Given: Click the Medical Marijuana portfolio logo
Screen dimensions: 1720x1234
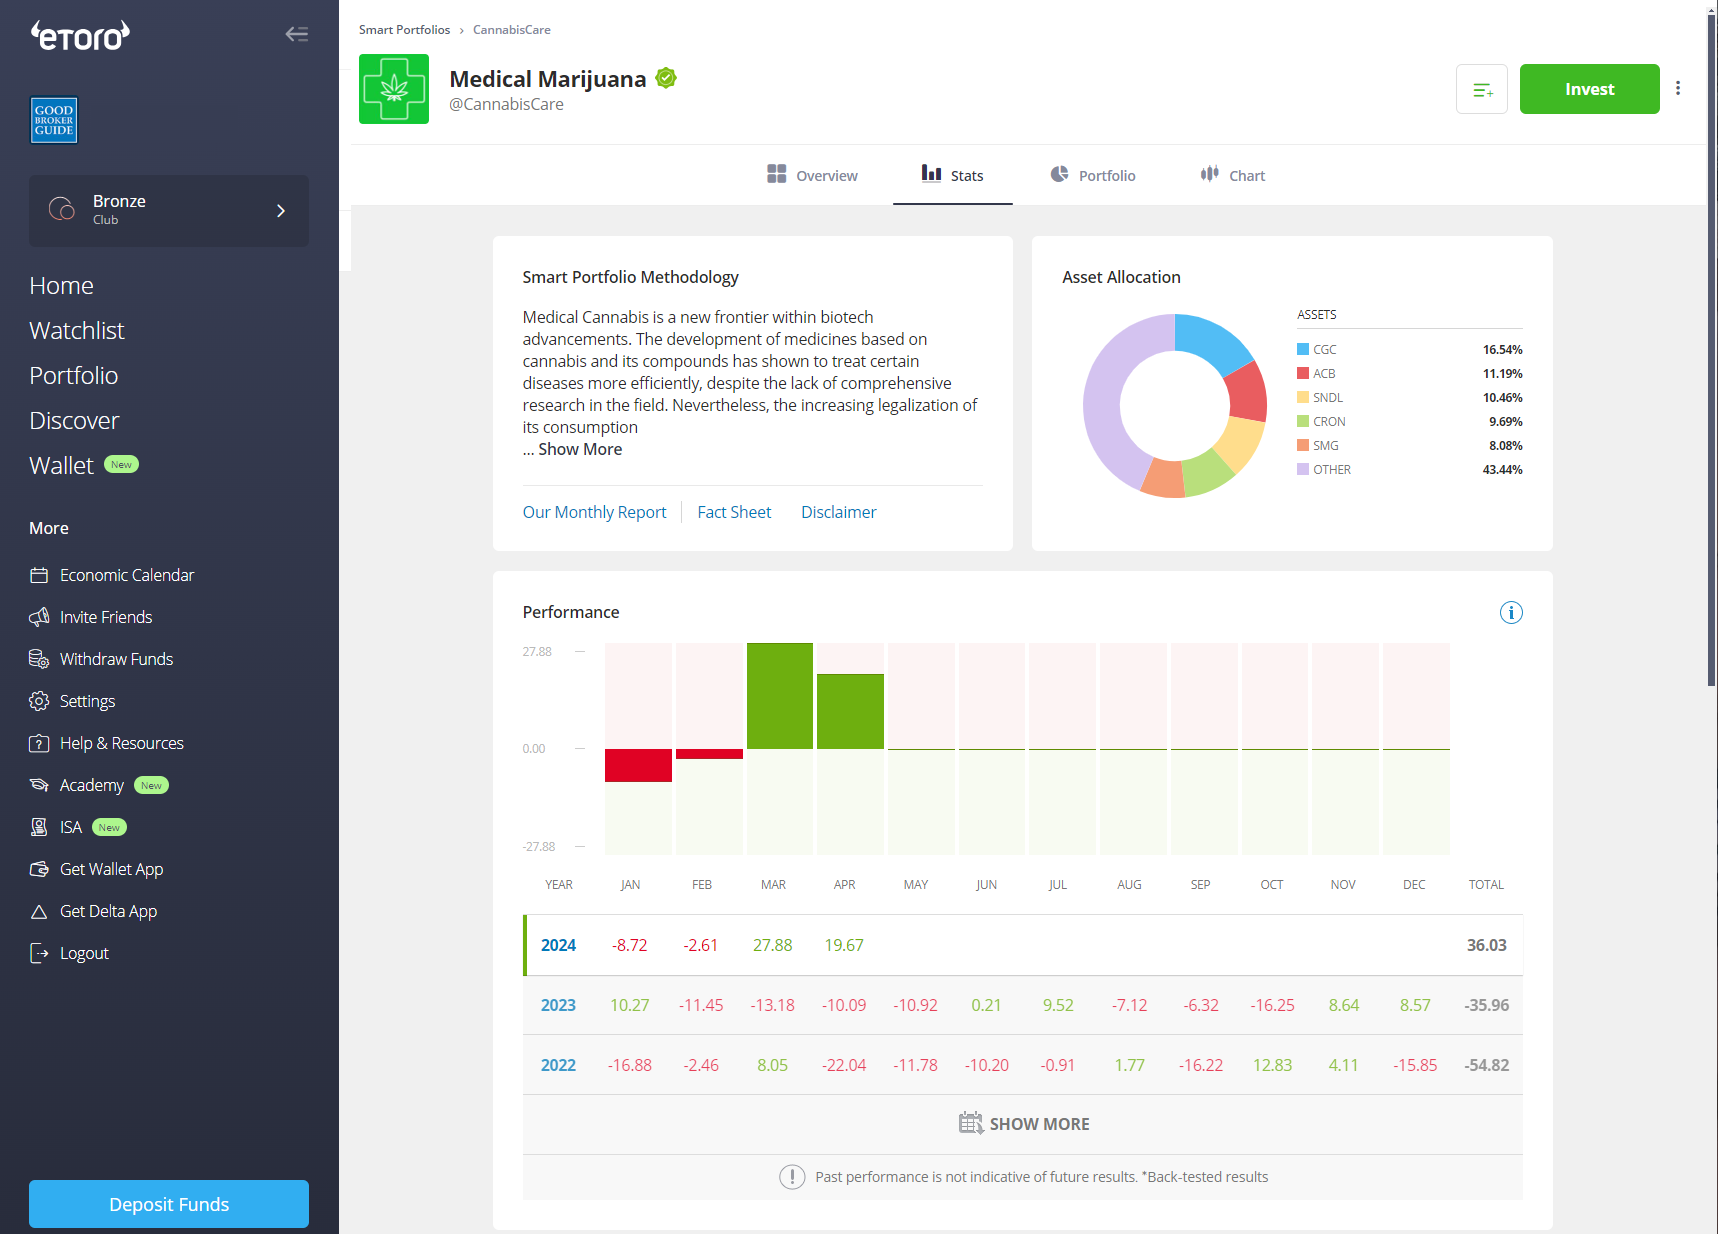Looking at the screenshot, I should click(394, 89).
